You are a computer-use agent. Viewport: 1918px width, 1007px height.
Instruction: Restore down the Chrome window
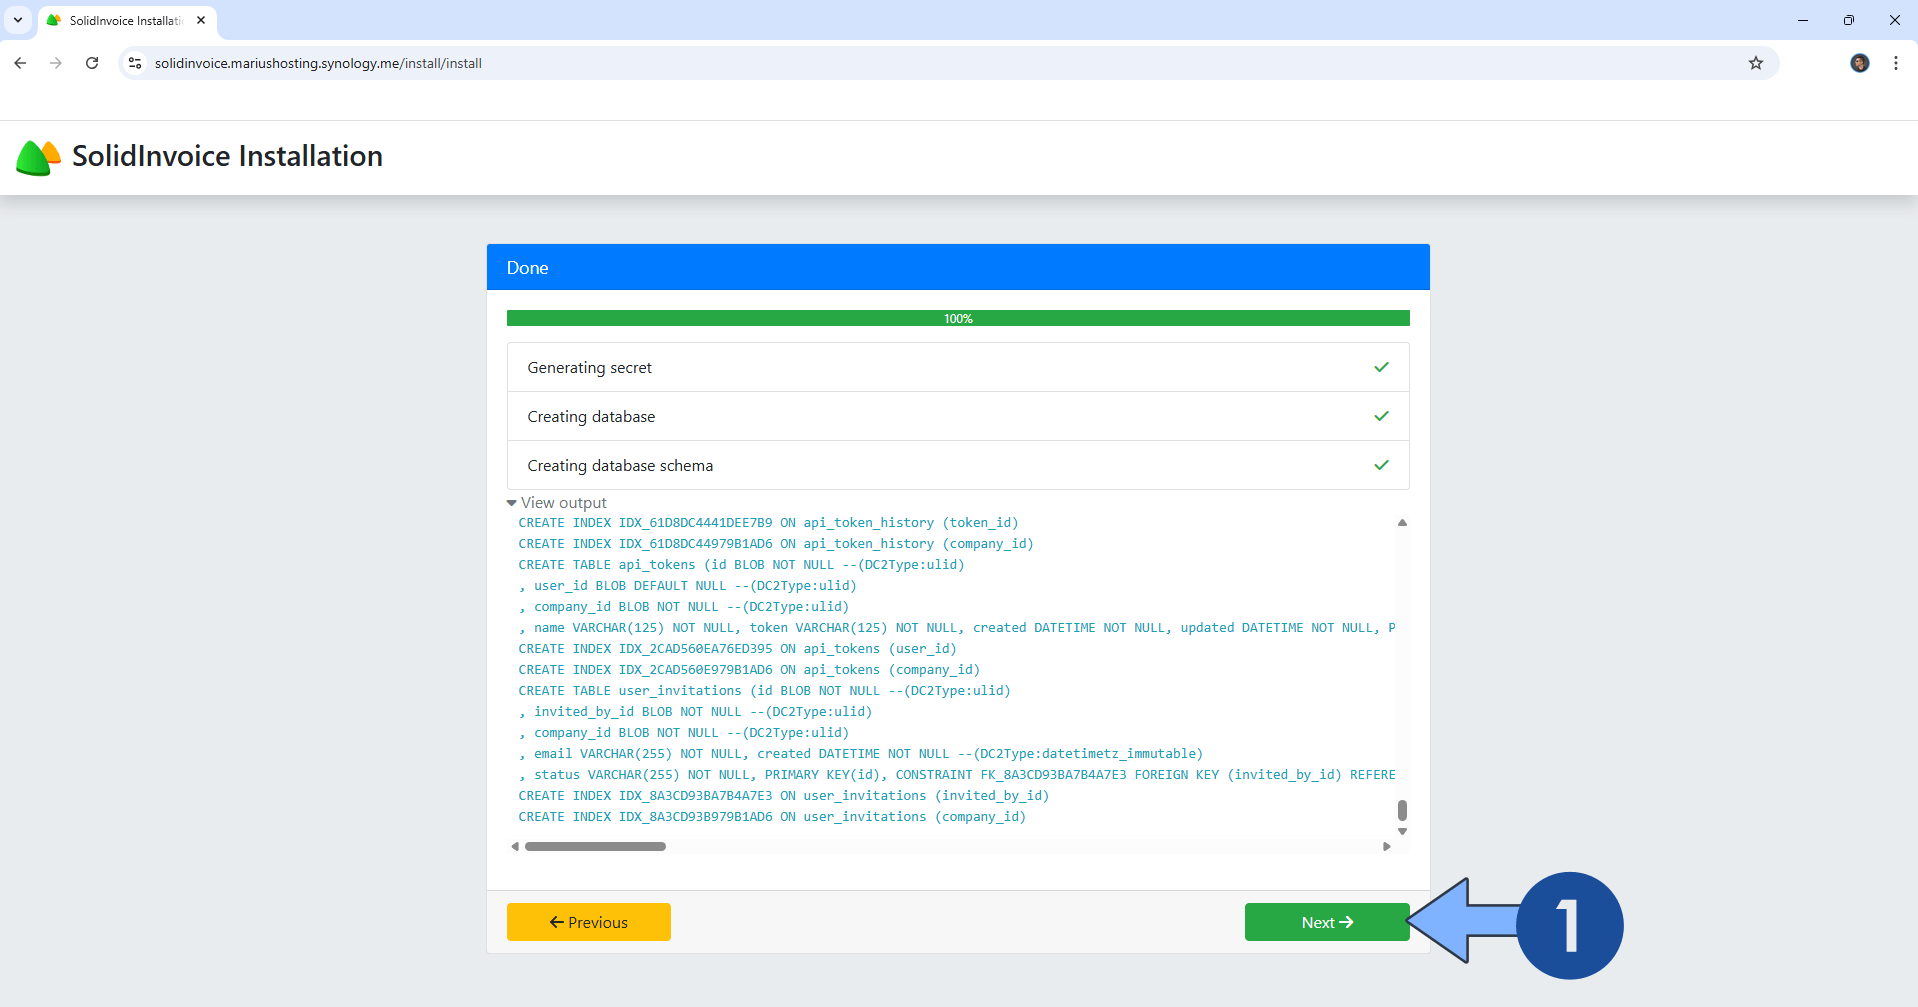1849,20
